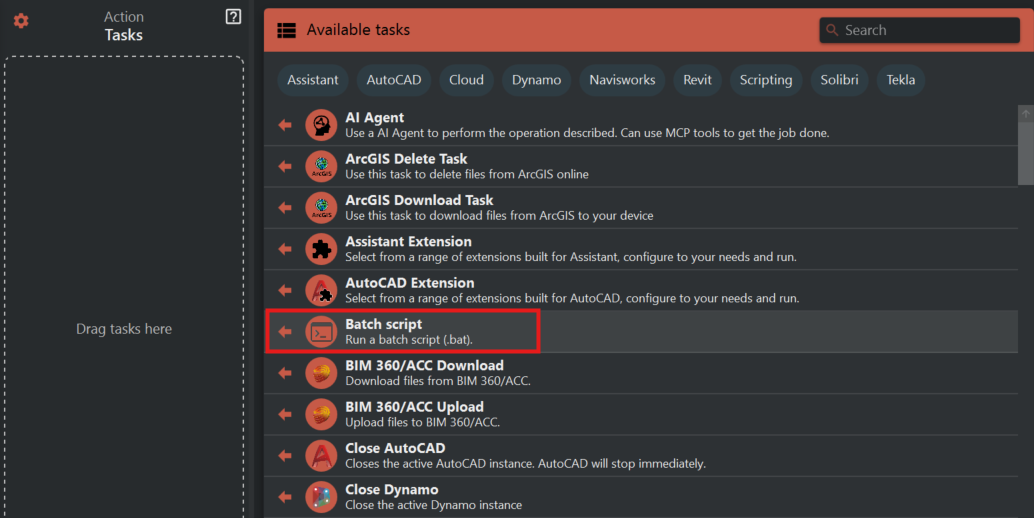Click the Batch script terminal icon

tap(321, 332)
